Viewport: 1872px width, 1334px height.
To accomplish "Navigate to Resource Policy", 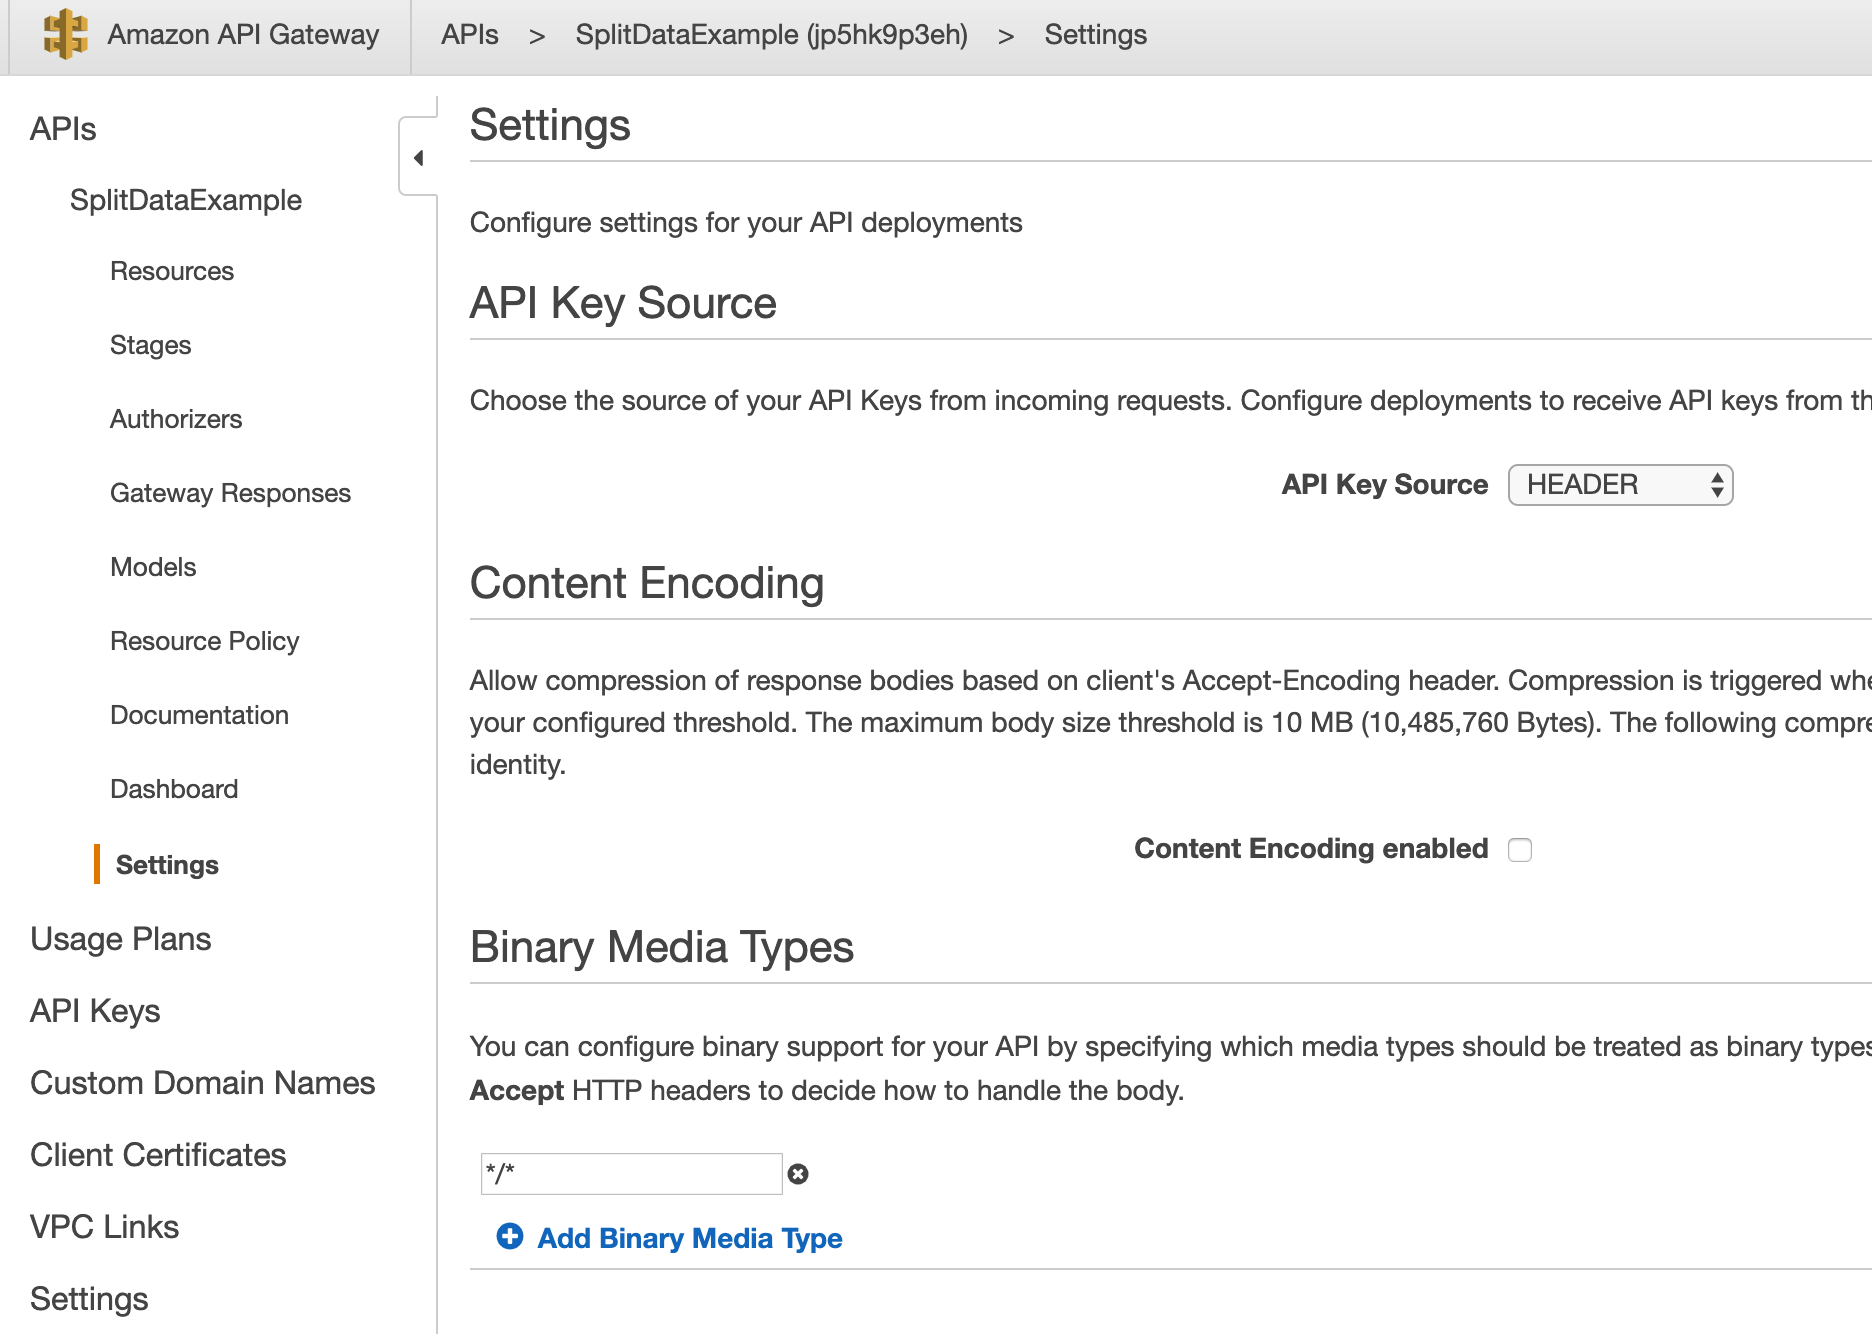I will [204, 641].
